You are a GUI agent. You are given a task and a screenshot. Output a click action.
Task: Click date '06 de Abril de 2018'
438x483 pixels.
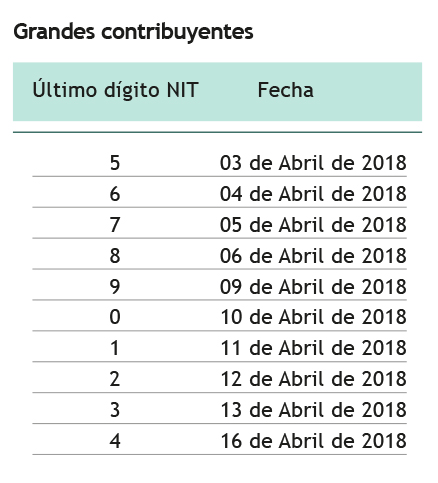coord(313,256)
